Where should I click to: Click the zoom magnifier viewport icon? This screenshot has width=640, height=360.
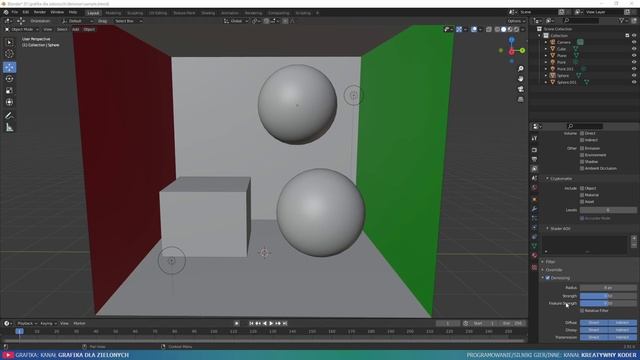click(x=520, y=69)
